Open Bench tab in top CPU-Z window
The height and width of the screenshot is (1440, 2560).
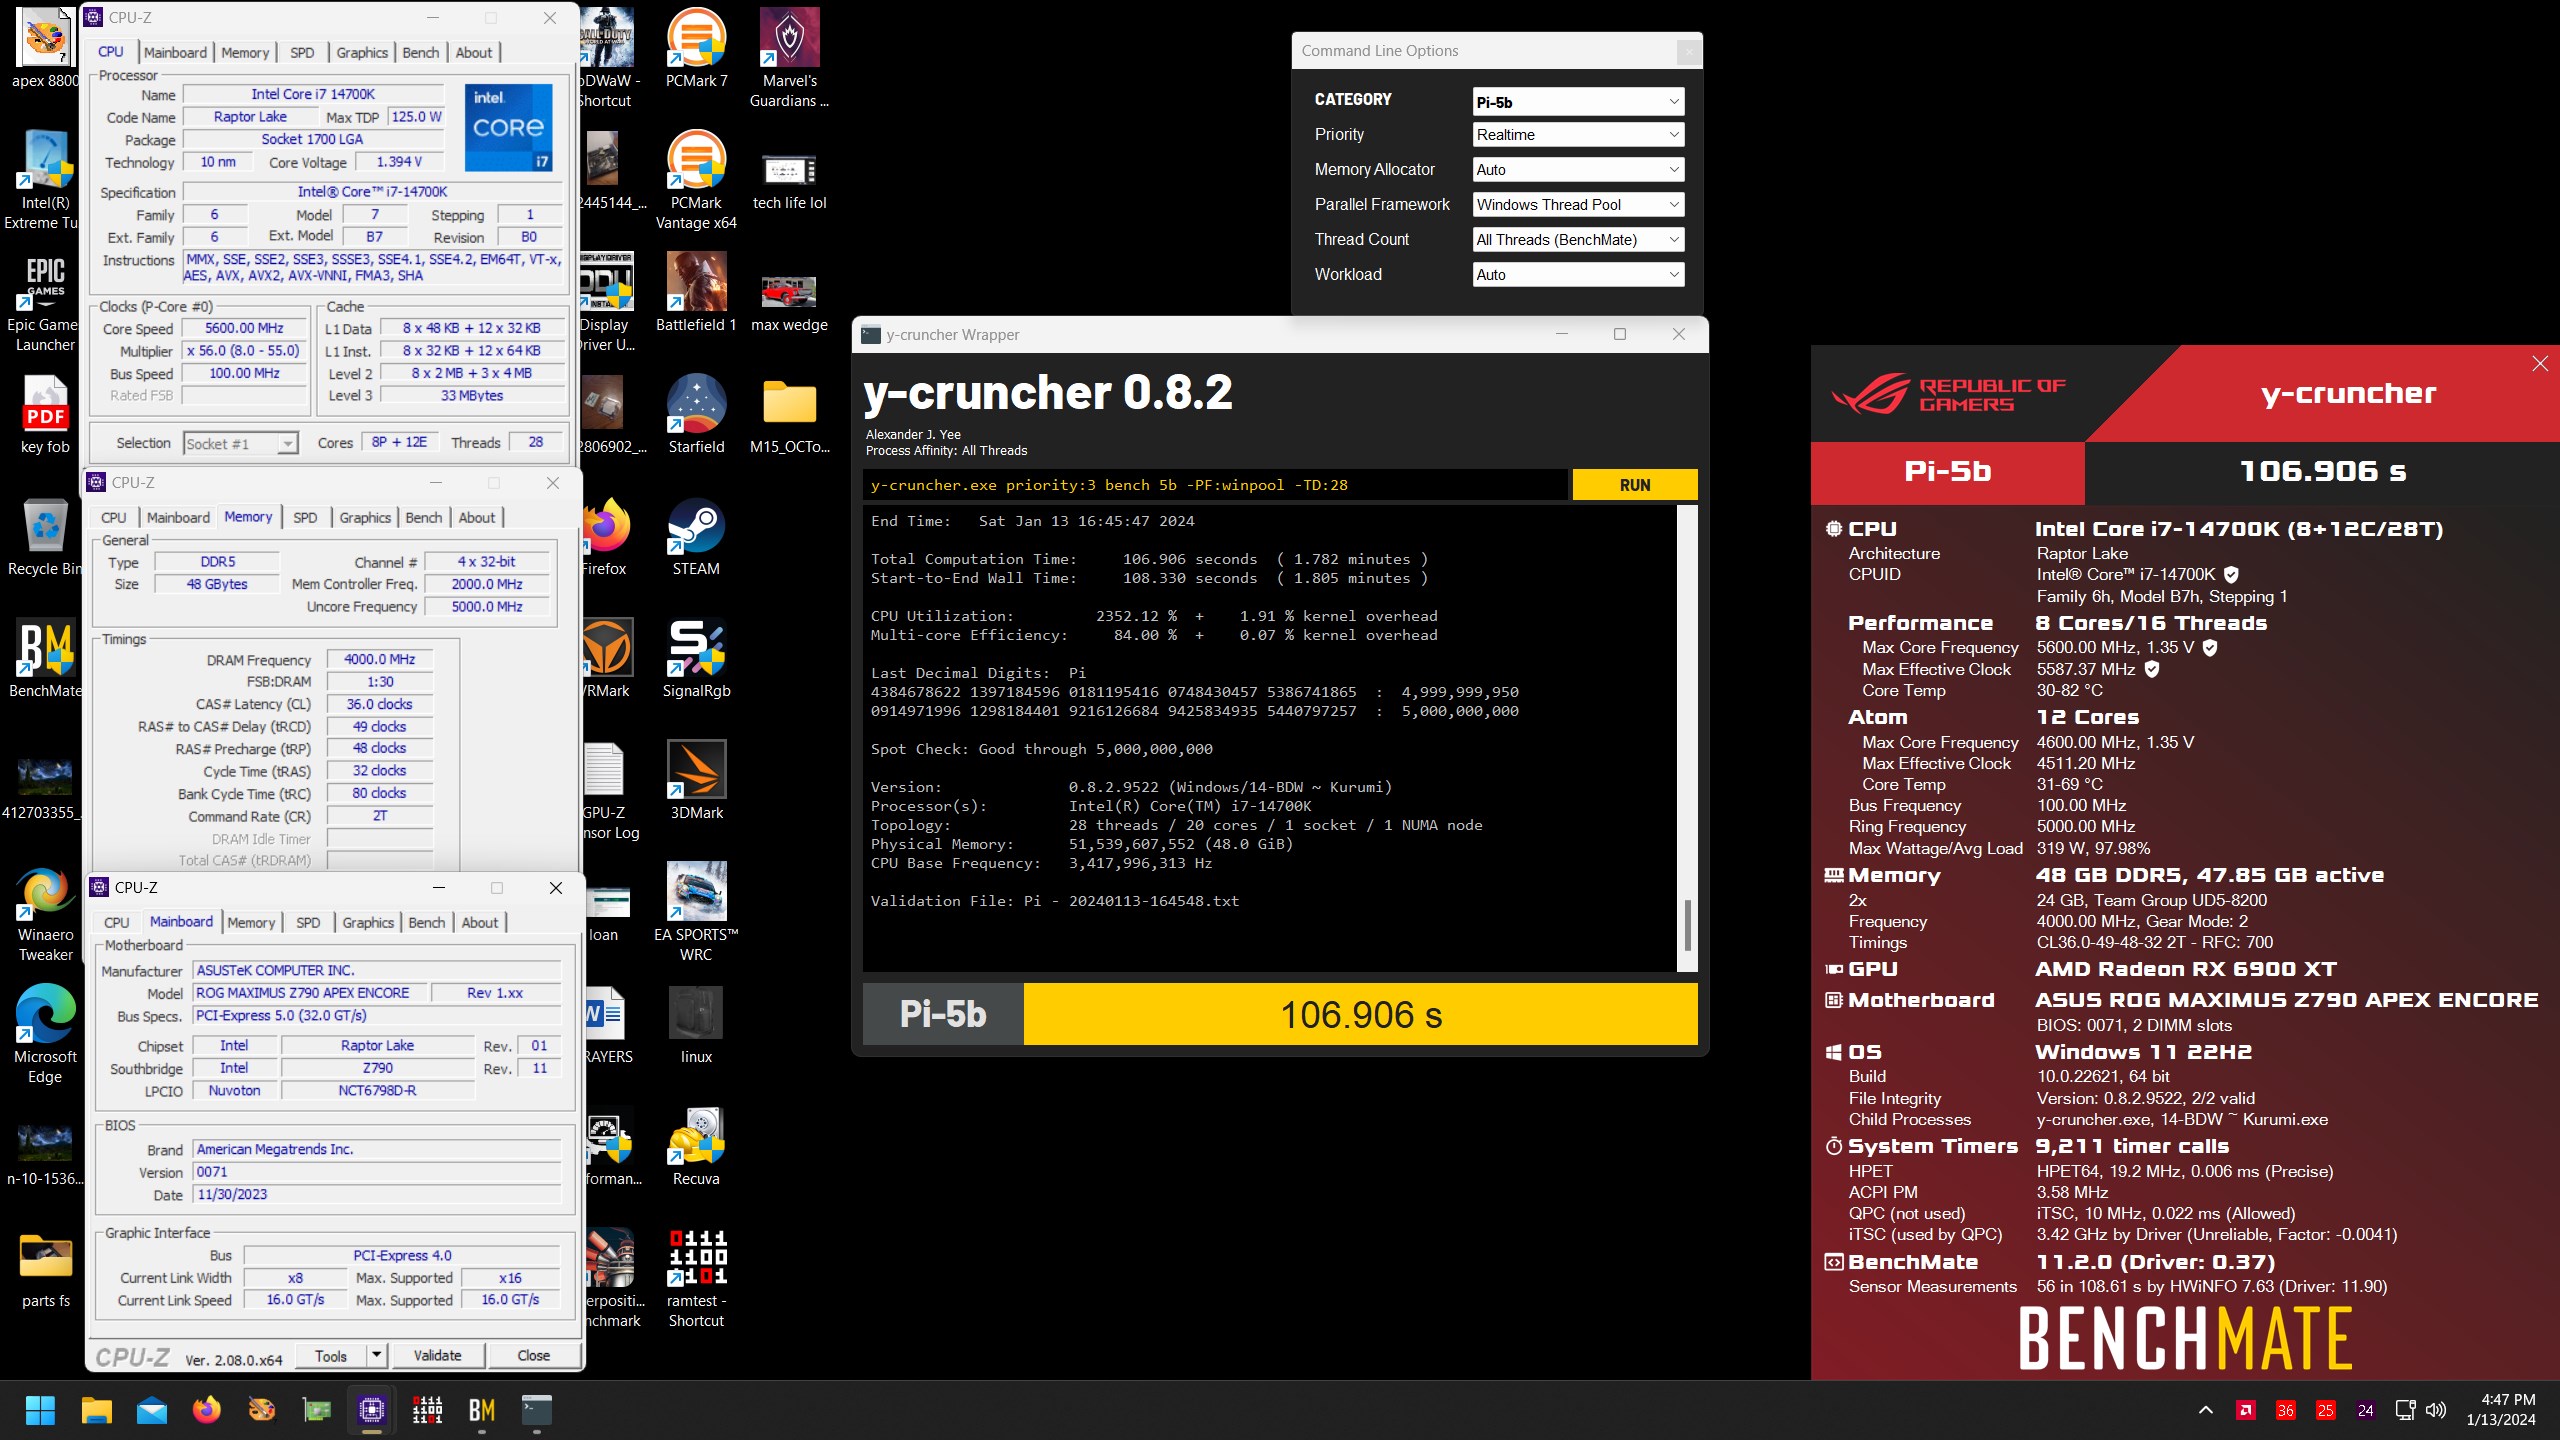[x=421, y=52]
